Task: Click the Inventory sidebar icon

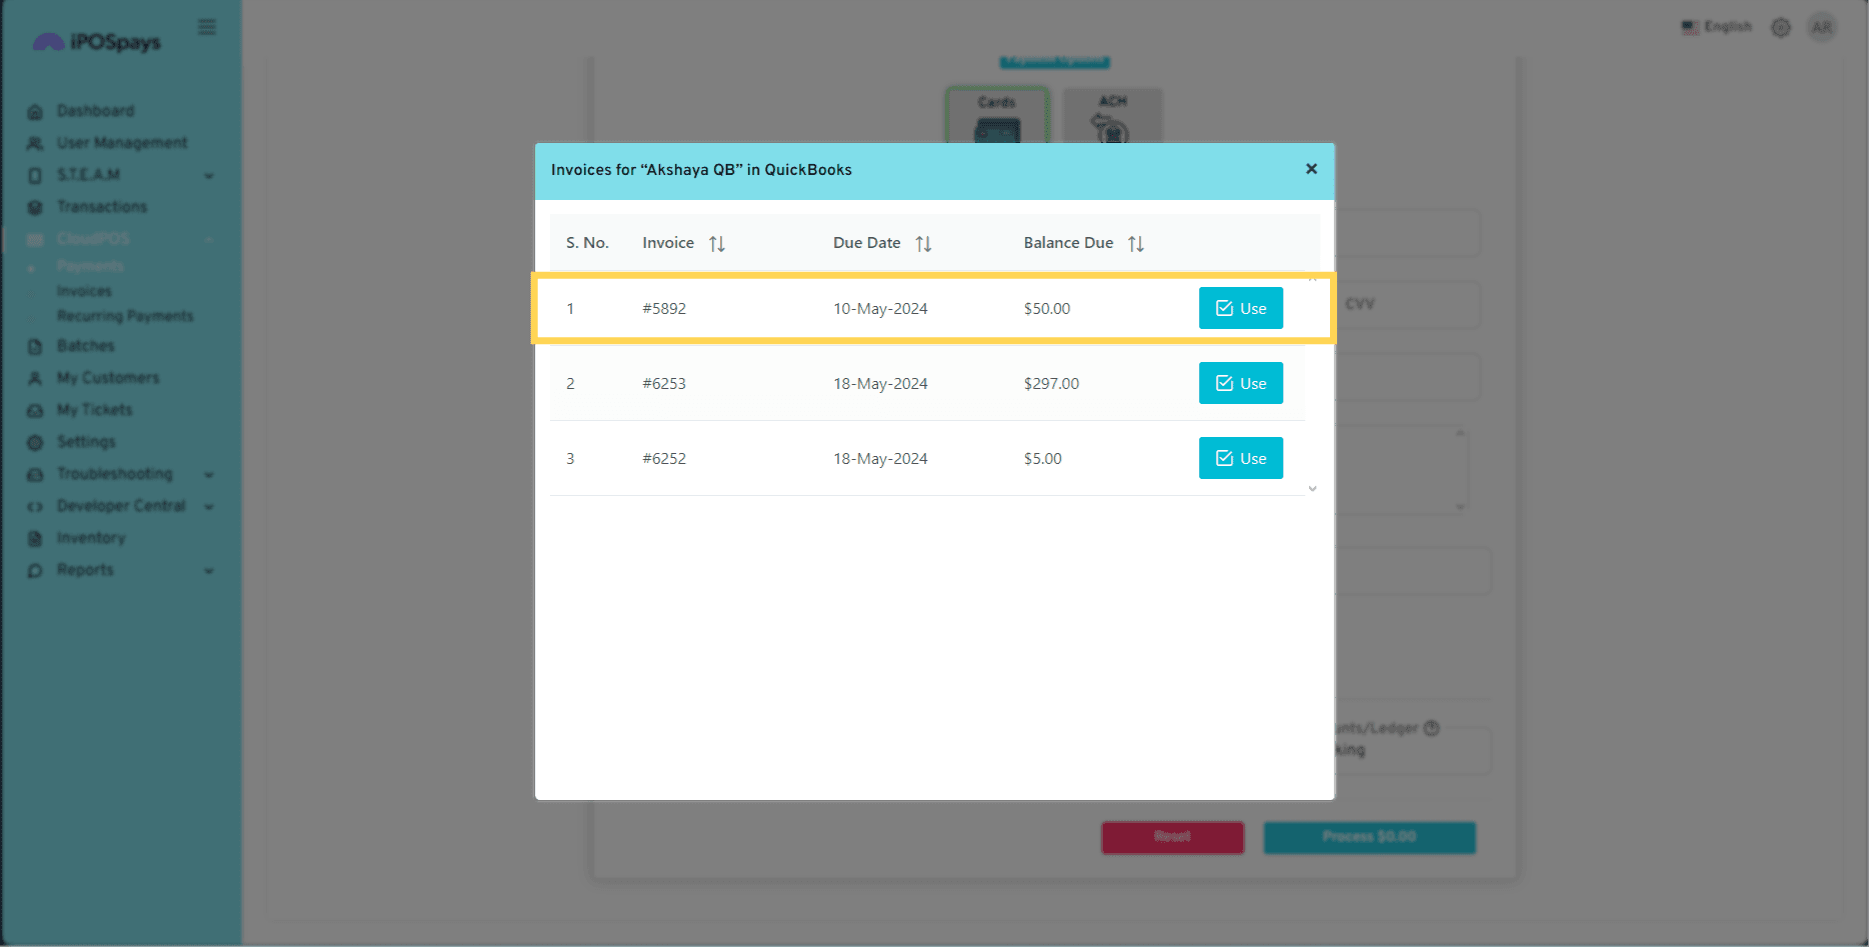Action: click(35, 539)
